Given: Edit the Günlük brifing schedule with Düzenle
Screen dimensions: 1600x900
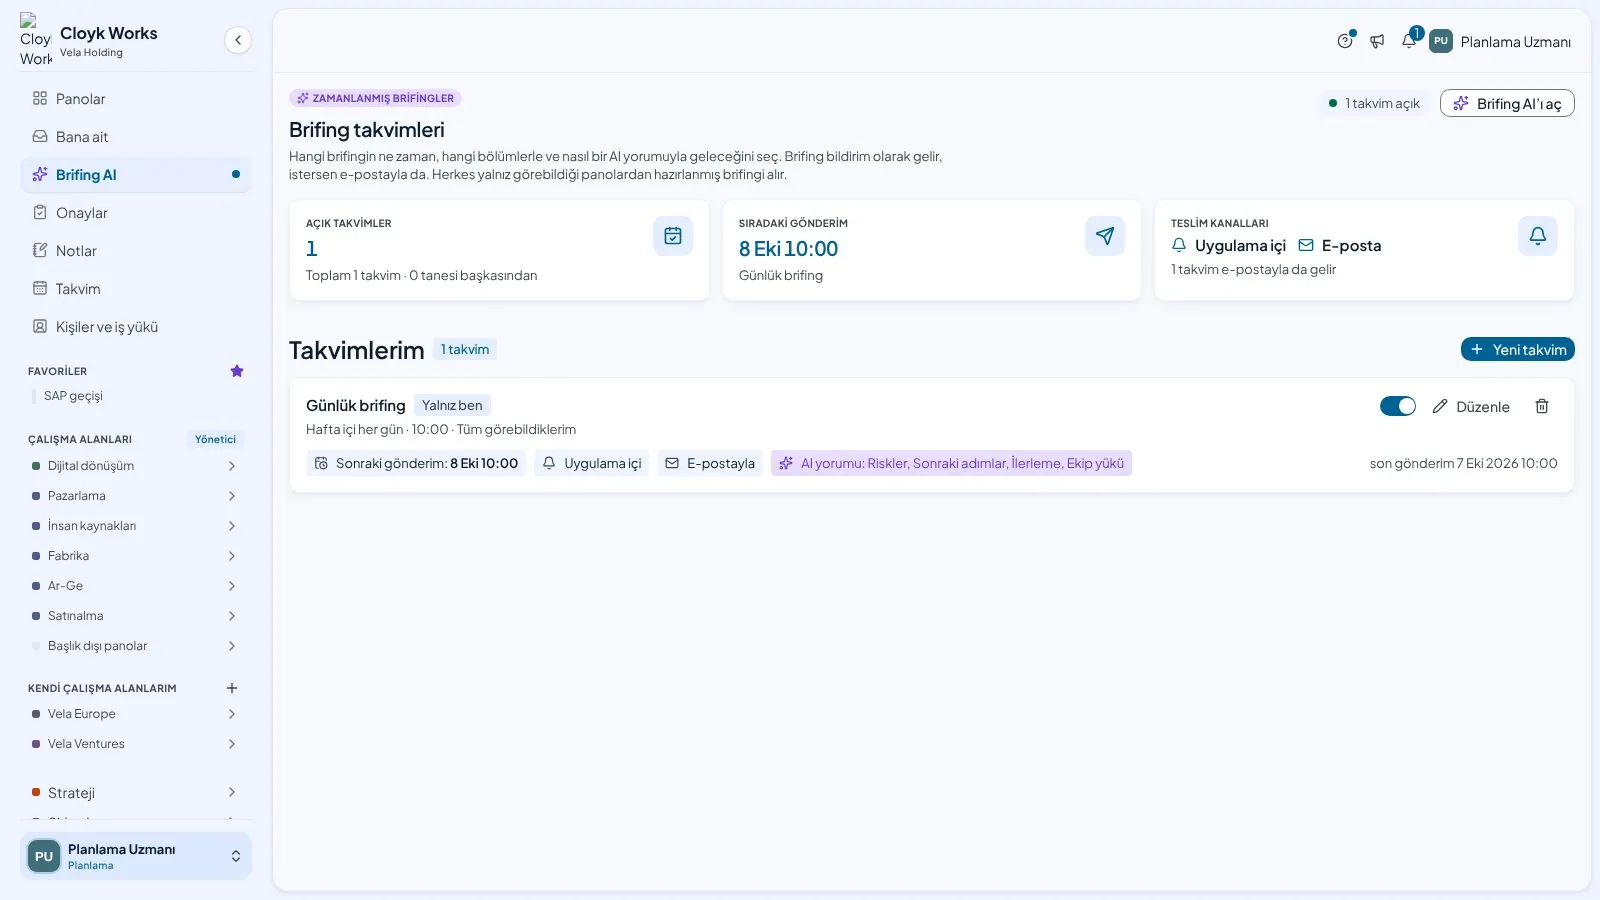Looking at the screenshot, I should tap(1471, 406).
